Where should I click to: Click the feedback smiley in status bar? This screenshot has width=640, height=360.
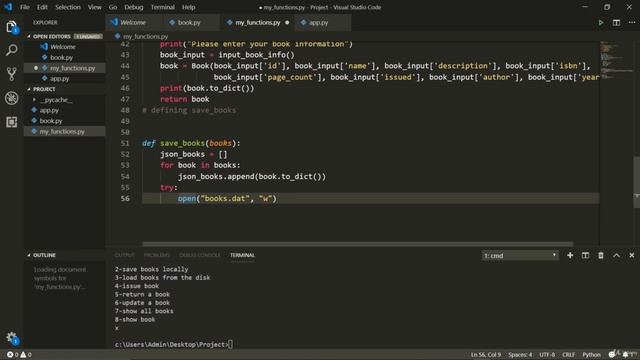tap(612, 355)
